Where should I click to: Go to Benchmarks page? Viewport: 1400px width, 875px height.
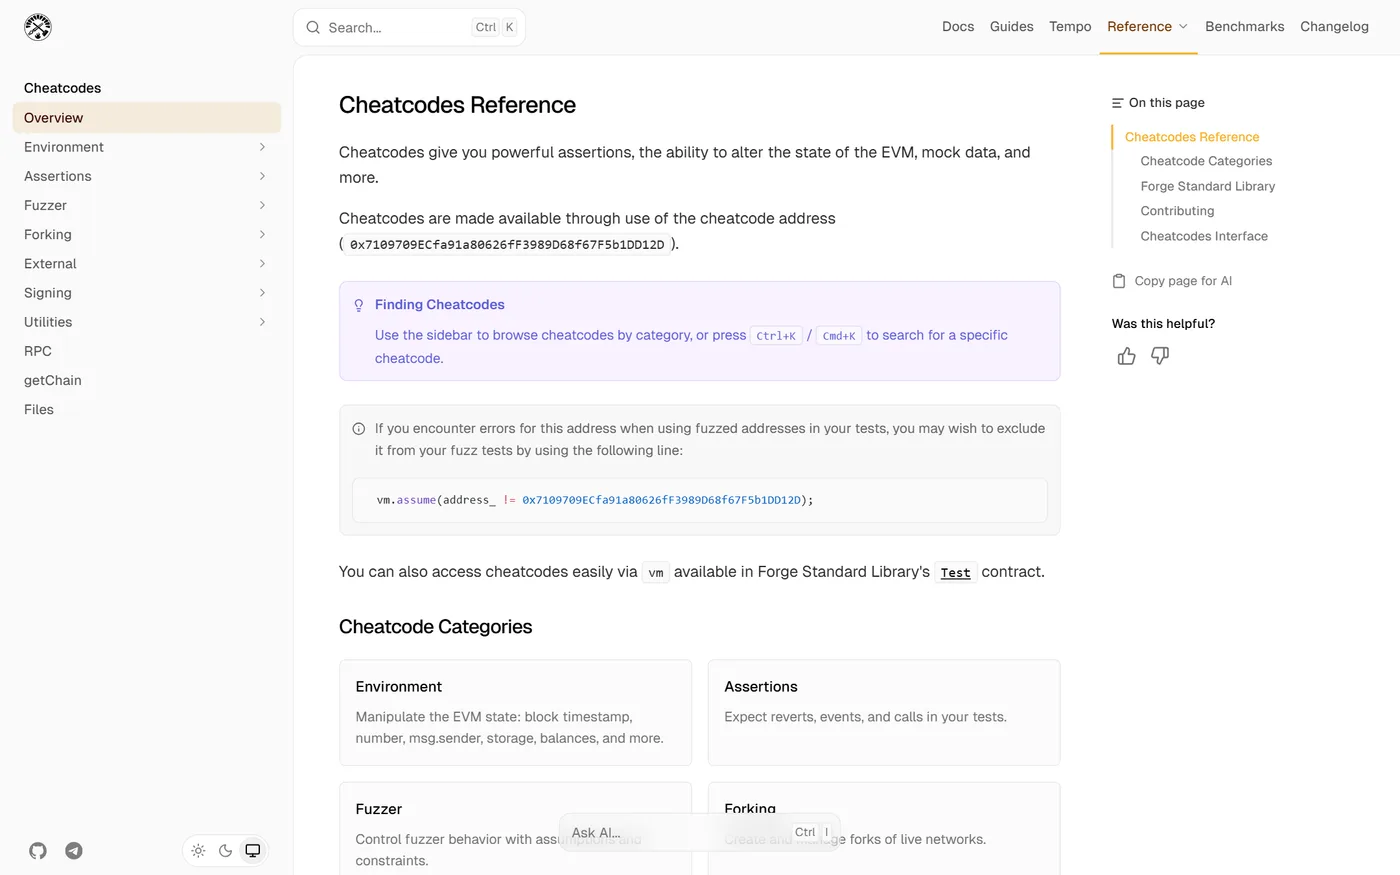1244,27
